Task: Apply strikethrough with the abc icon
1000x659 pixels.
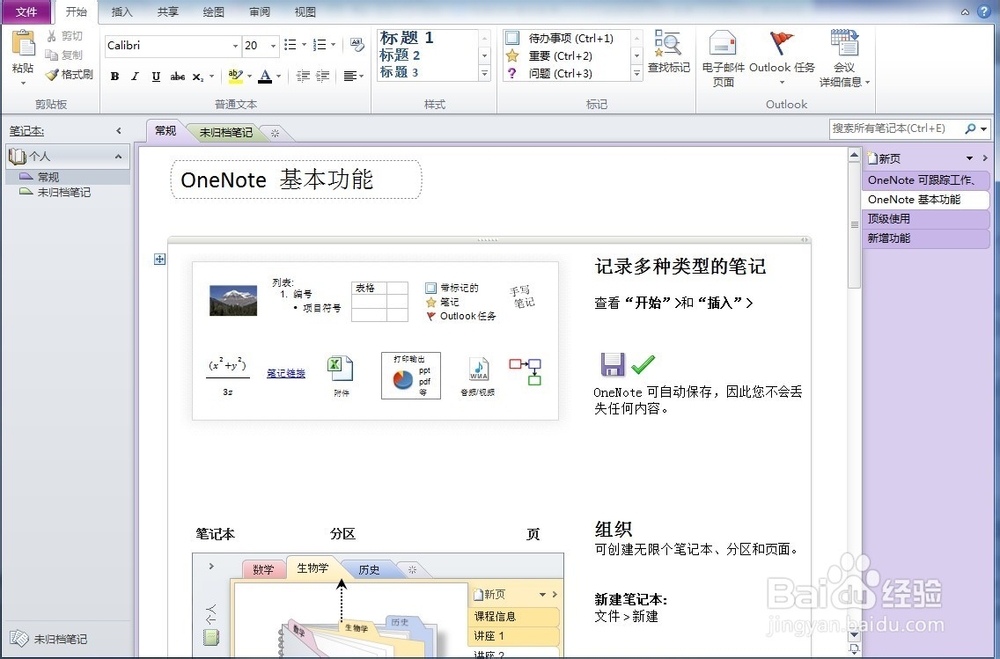Action: 178,76
